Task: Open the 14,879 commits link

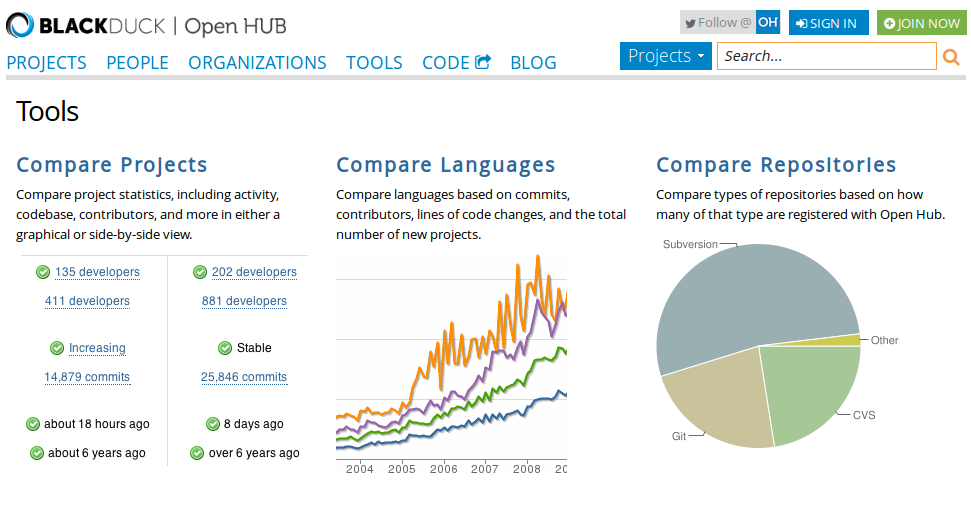Action: click(x=87, y=377)
